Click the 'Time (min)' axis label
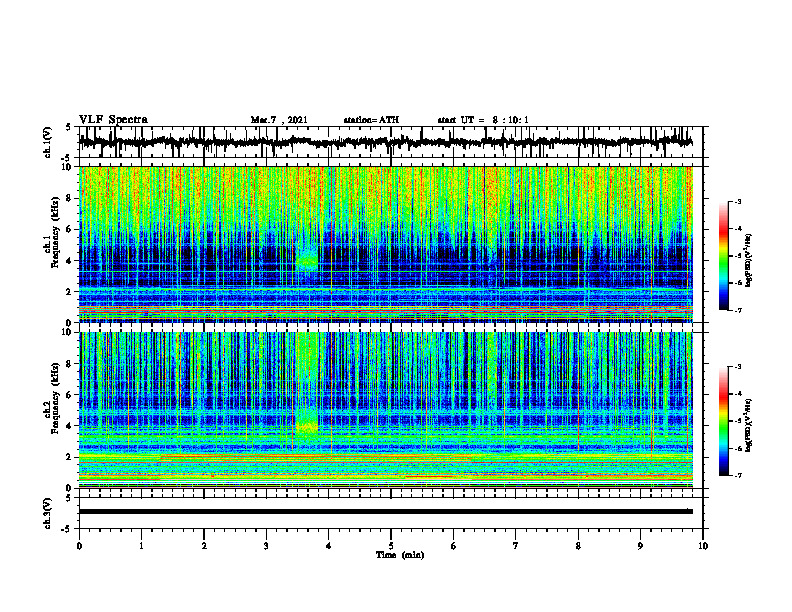This screenshot has height=612, width=792. coord(400,555)
